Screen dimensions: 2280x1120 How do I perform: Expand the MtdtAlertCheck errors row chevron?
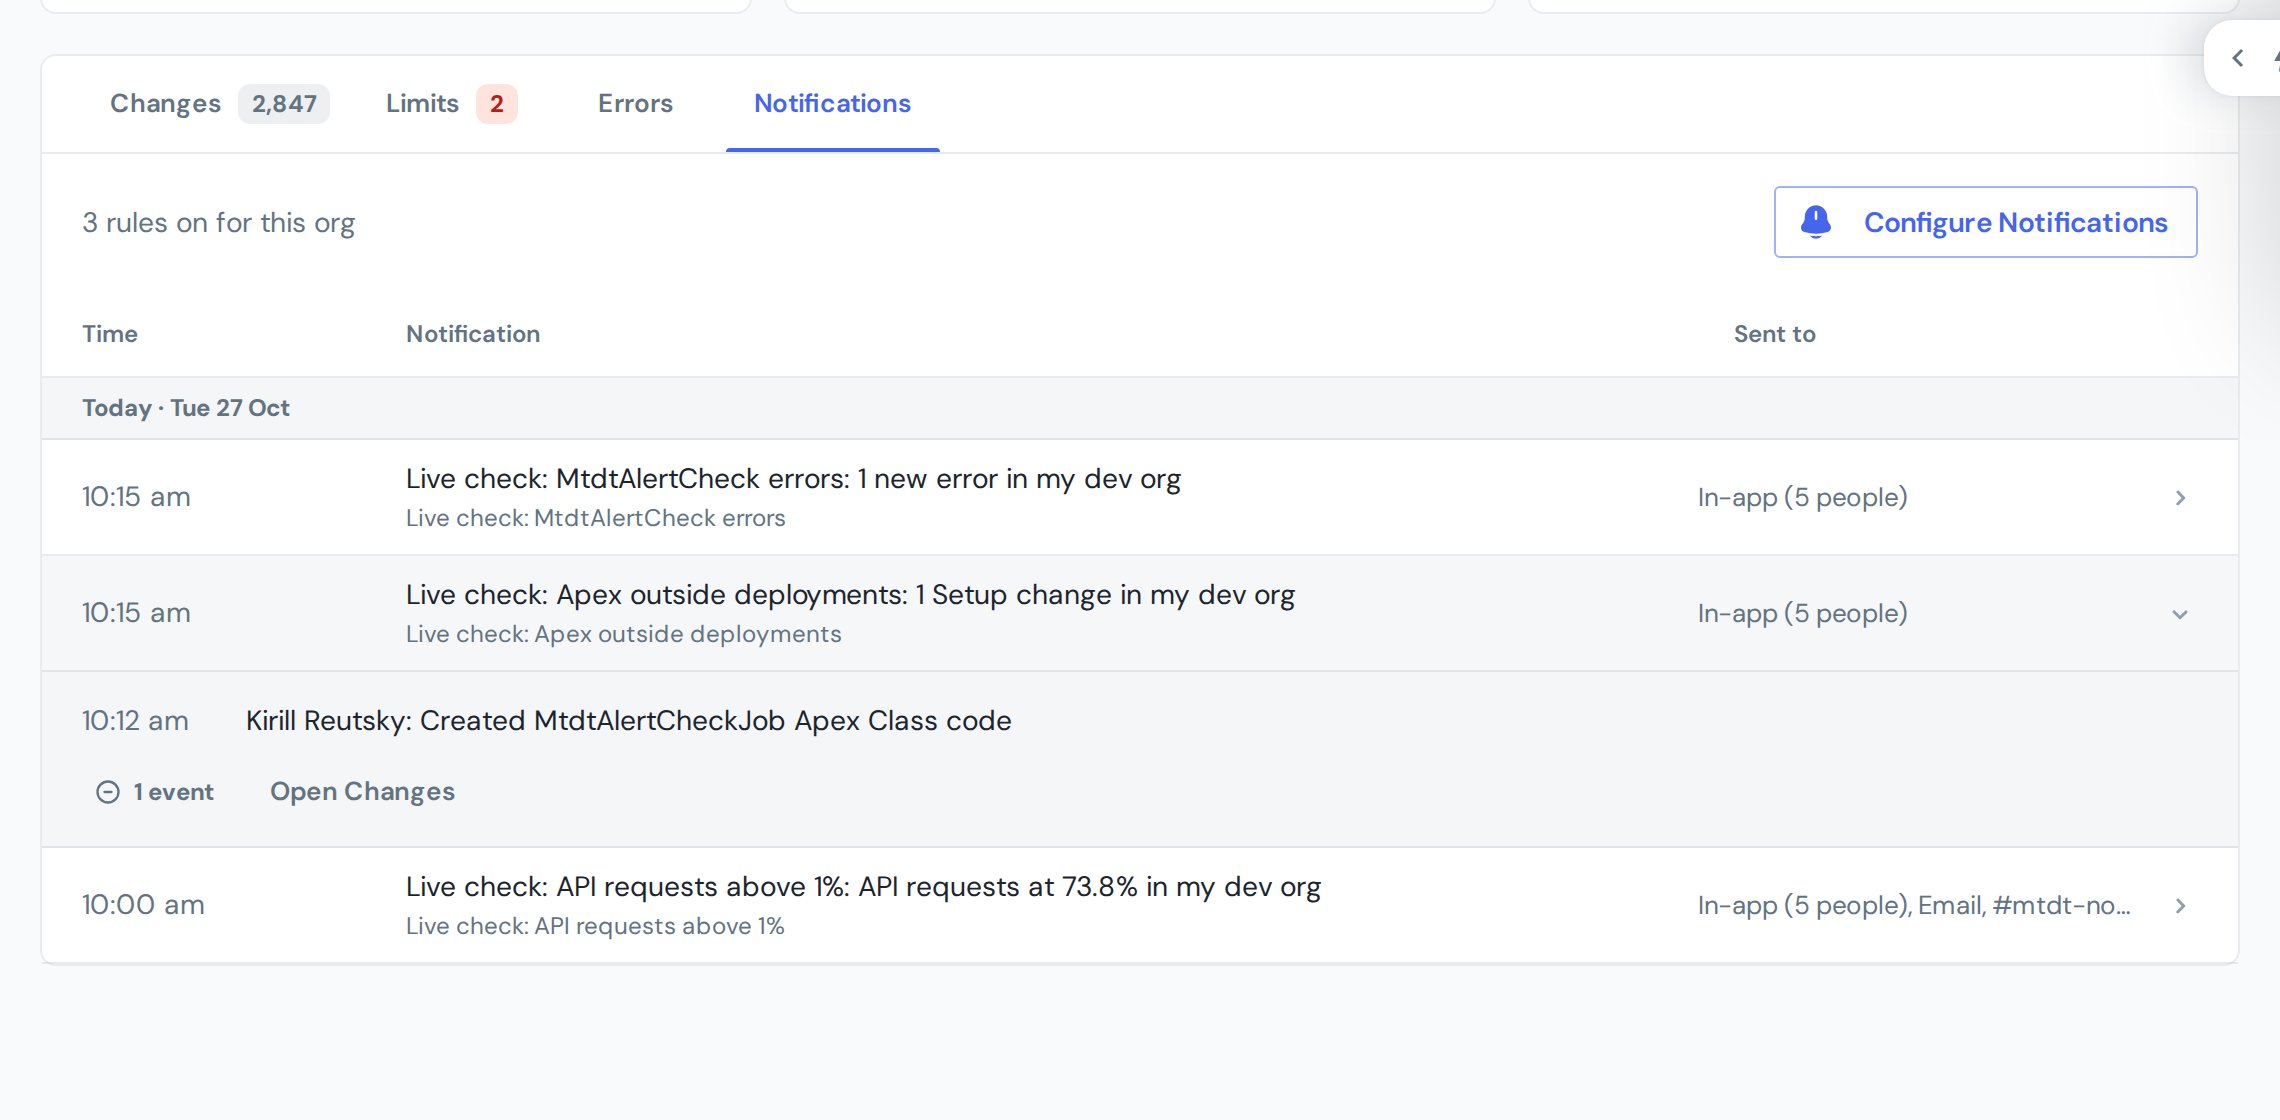(x=2181, y=498)
